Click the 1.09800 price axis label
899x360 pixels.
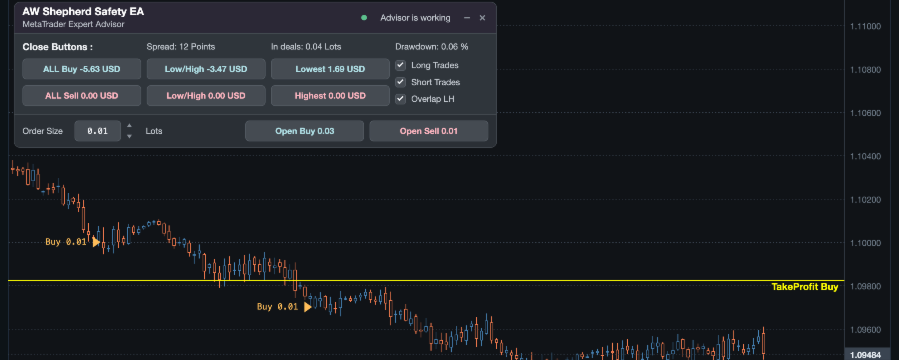pyautogui.click(x=865, y=286)
